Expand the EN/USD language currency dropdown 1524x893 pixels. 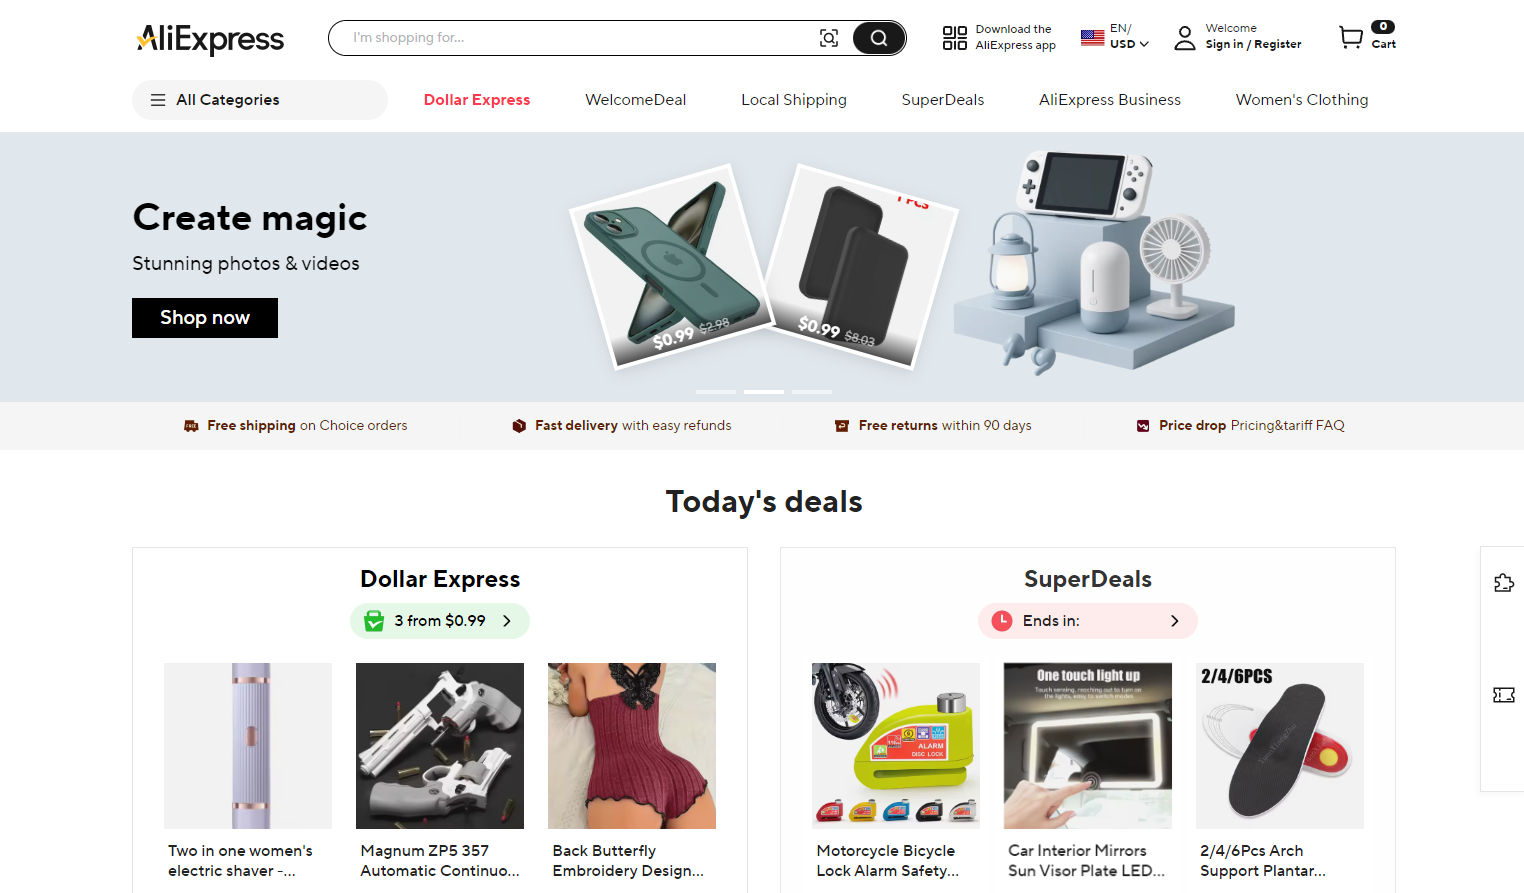(x=1115, y=37)
